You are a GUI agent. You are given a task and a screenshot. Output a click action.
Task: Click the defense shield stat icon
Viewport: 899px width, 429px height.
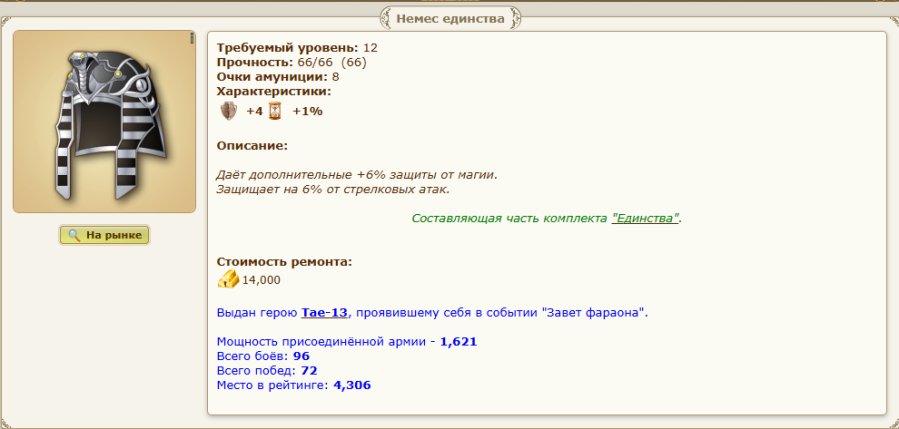point(229,111)
